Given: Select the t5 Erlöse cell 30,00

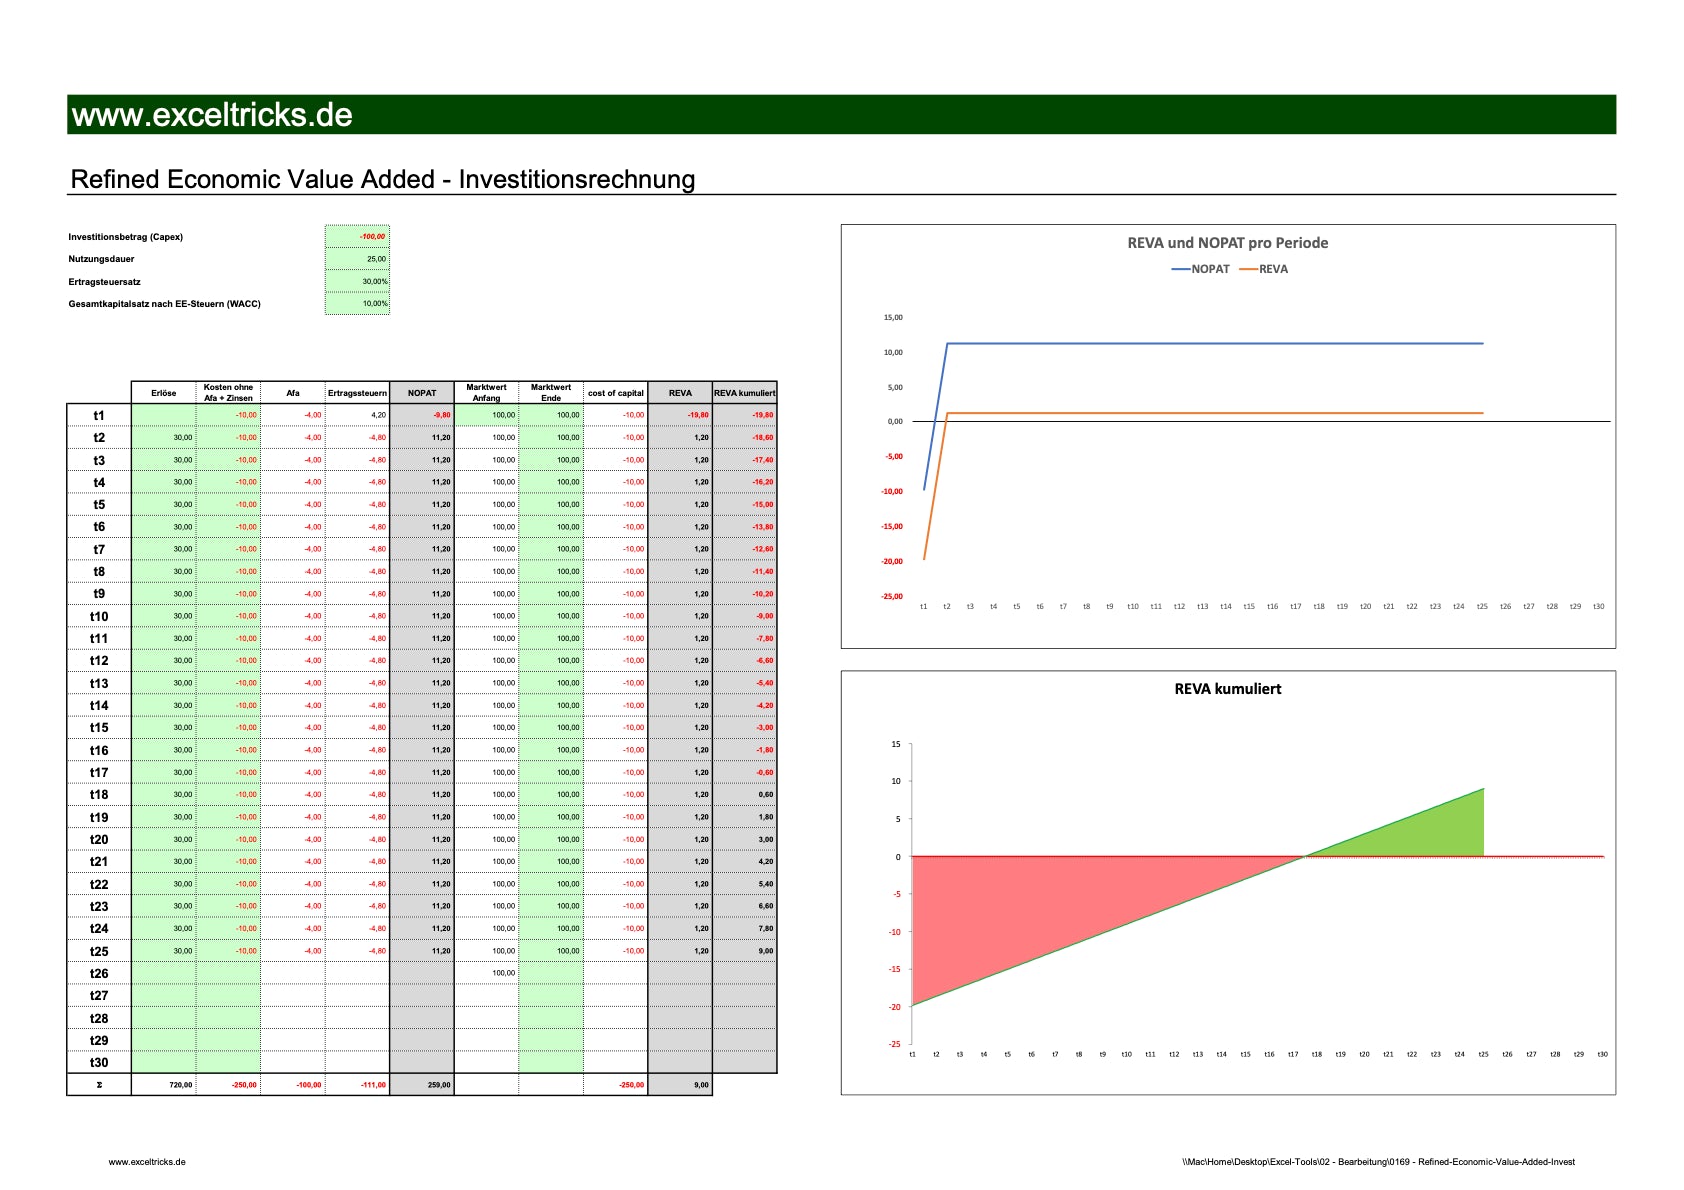Looking at the screenshot, I should point(164,504).
